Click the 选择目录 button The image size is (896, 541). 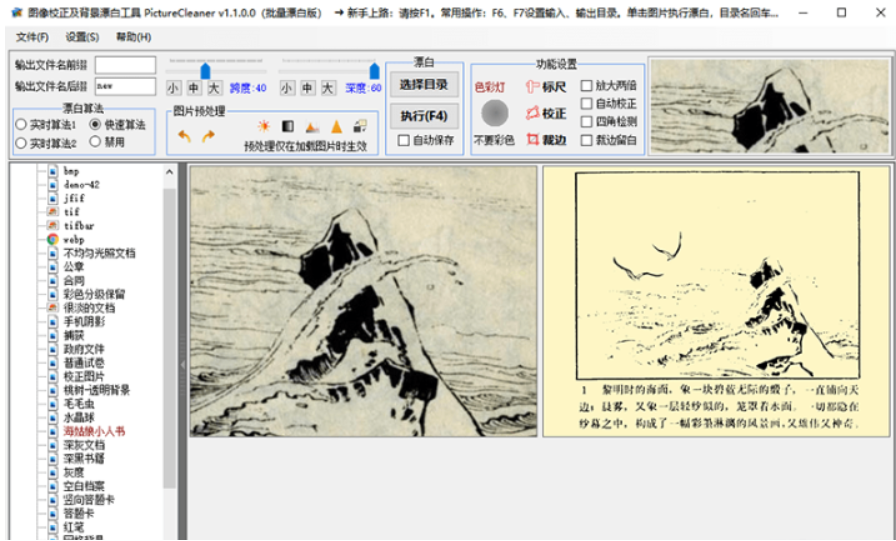(x=424, y=84)
